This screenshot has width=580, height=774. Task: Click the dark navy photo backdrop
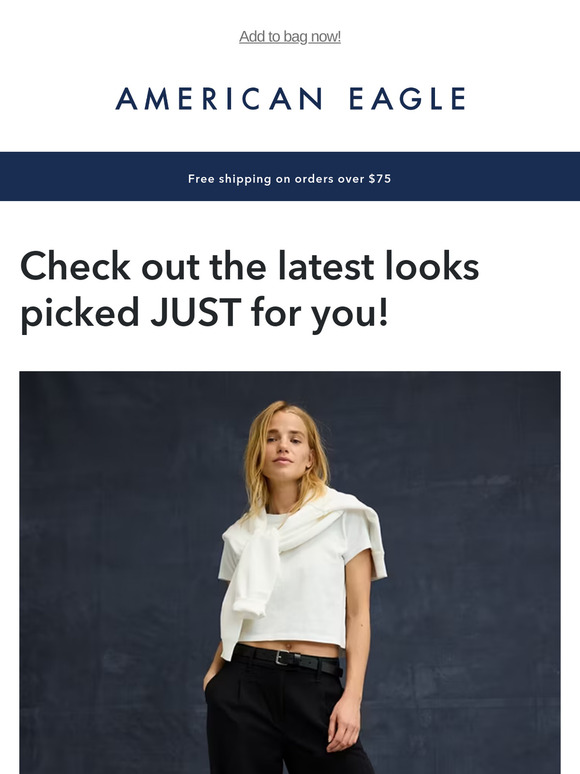click(123, 543)
